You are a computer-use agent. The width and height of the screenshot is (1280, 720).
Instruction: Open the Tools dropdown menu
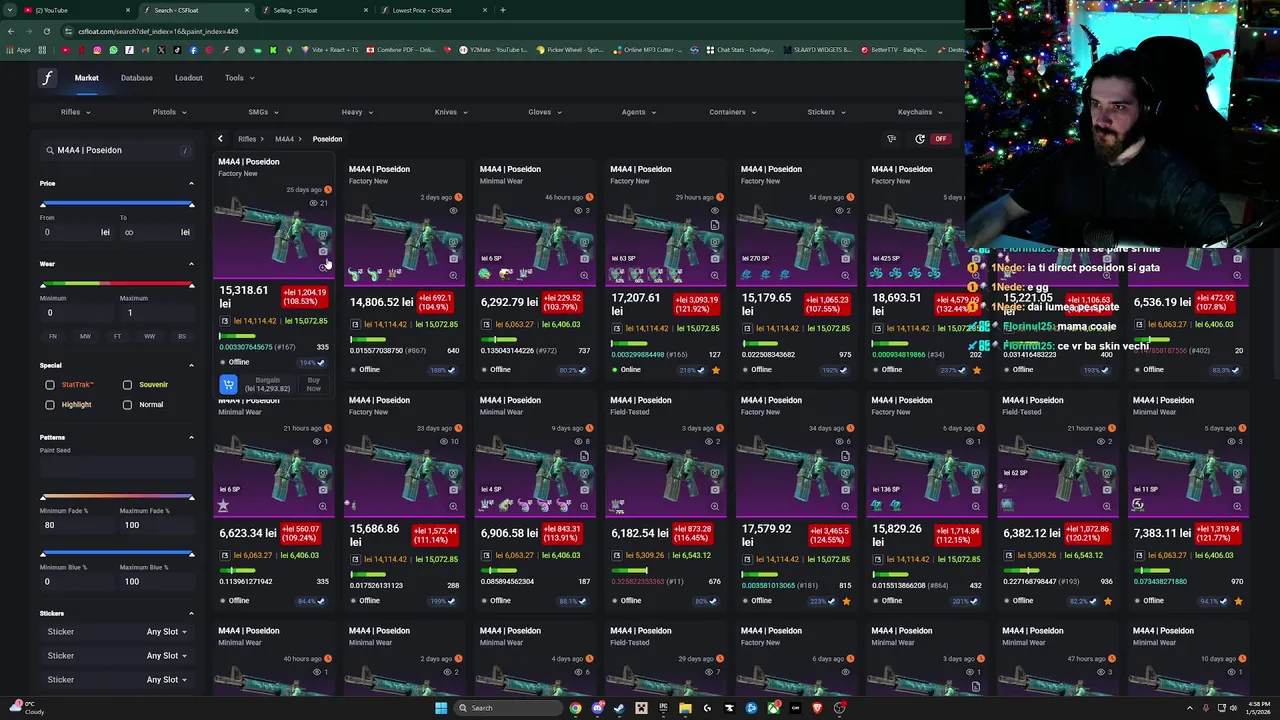[x=239, y=78]
